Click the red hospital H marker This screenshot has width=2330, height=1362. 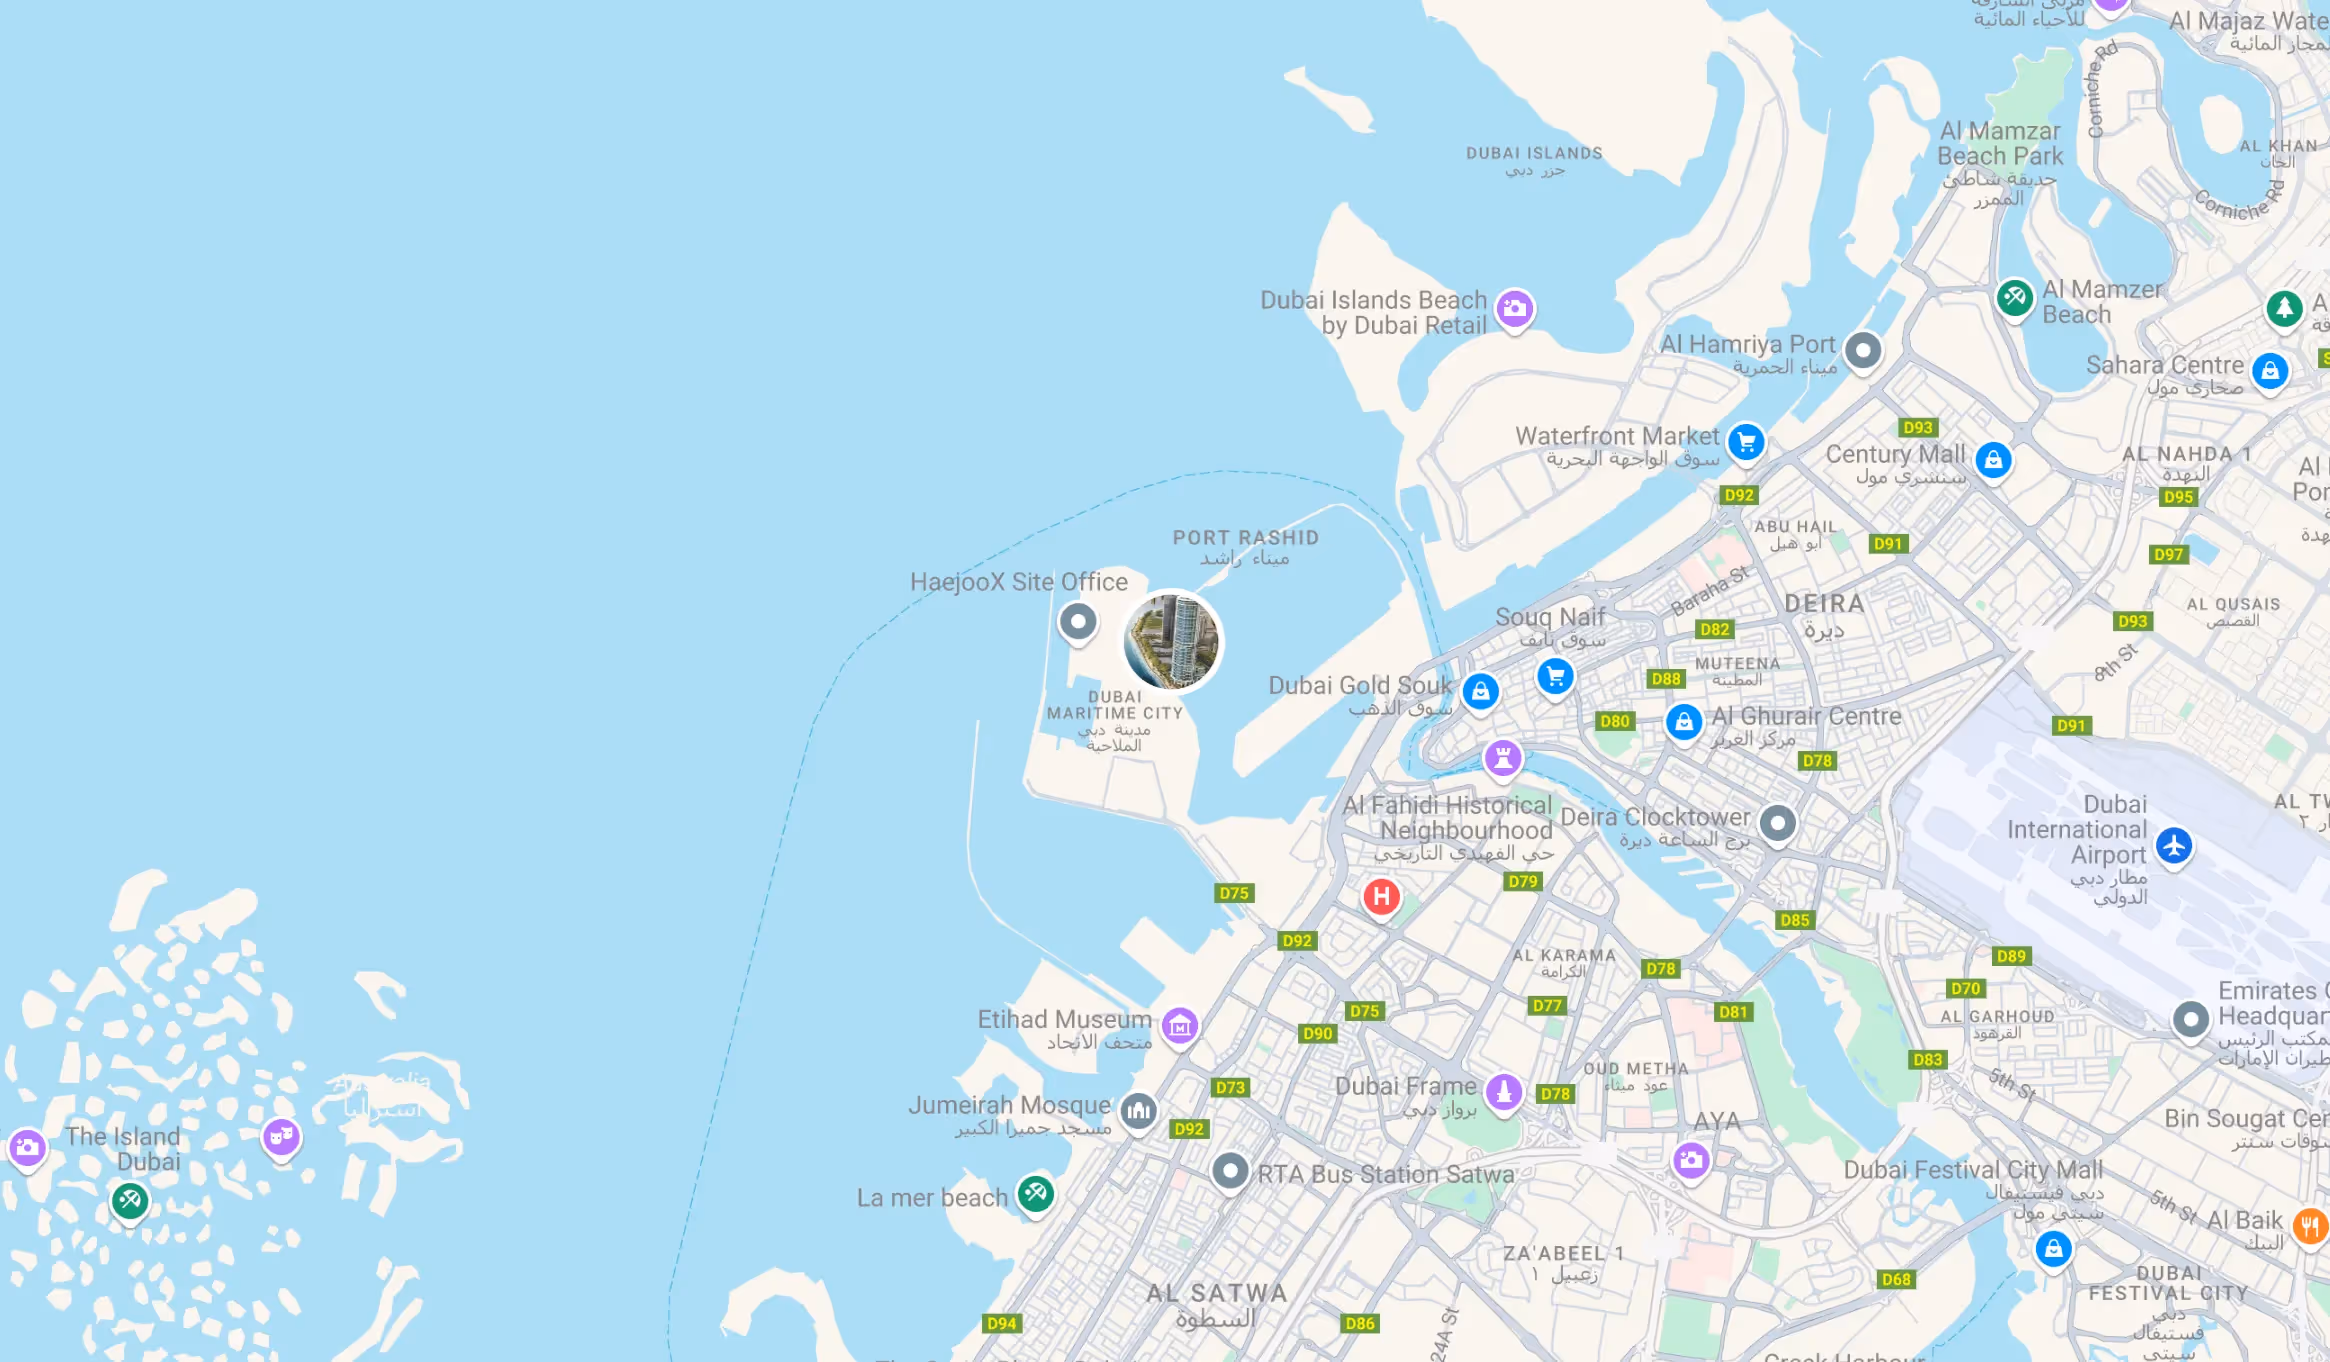pos(1381,897)
